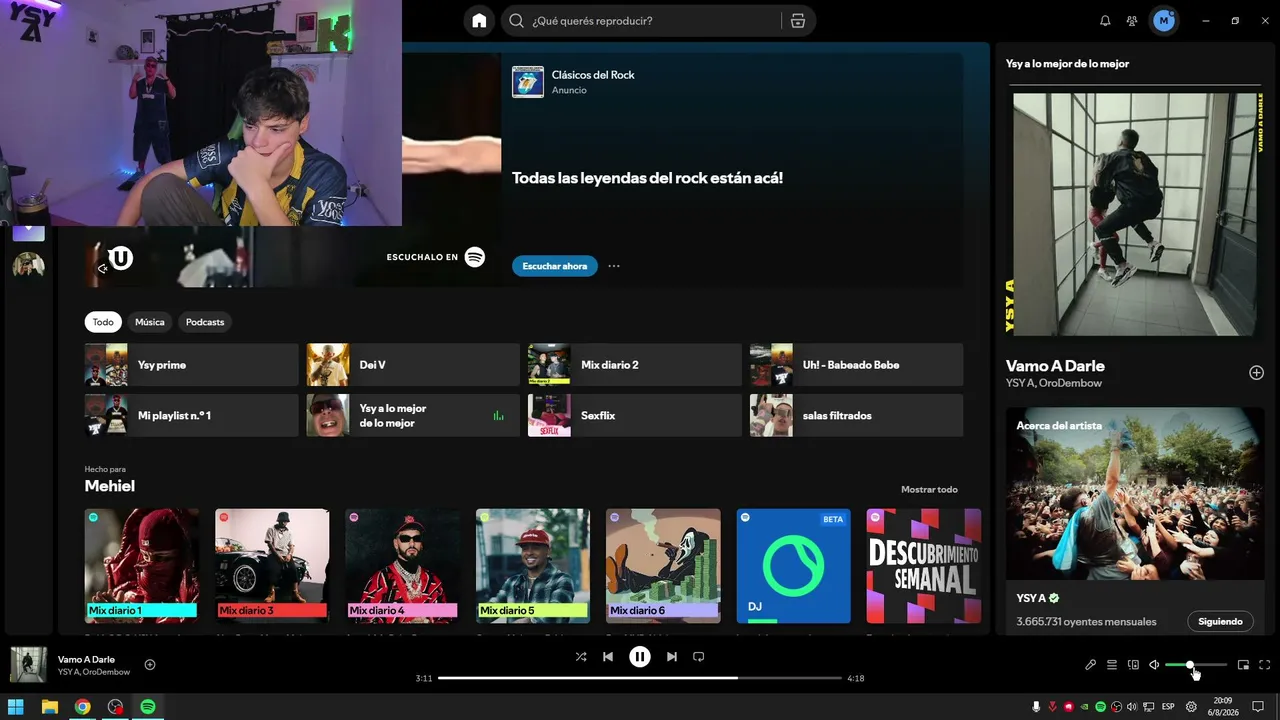Screen dimensions: 1280x720
Task: Open File Explorer from taskbar
Action: (49, 707)
